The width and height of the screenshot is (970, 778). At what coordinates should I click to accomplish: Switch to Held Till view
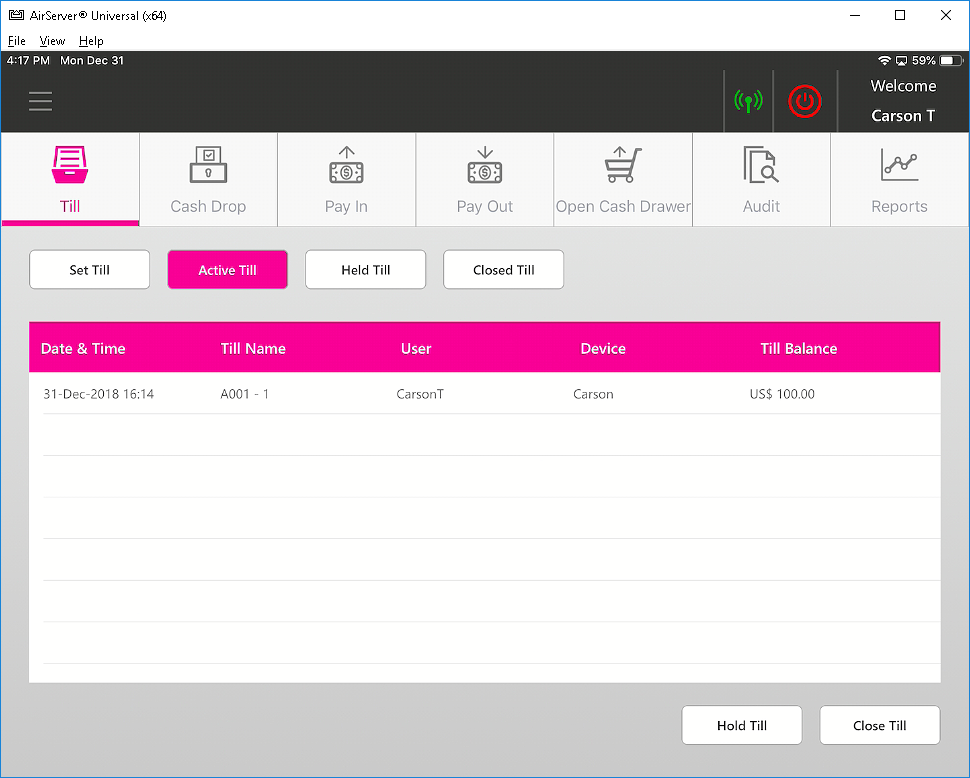click(x=366, y=270)
